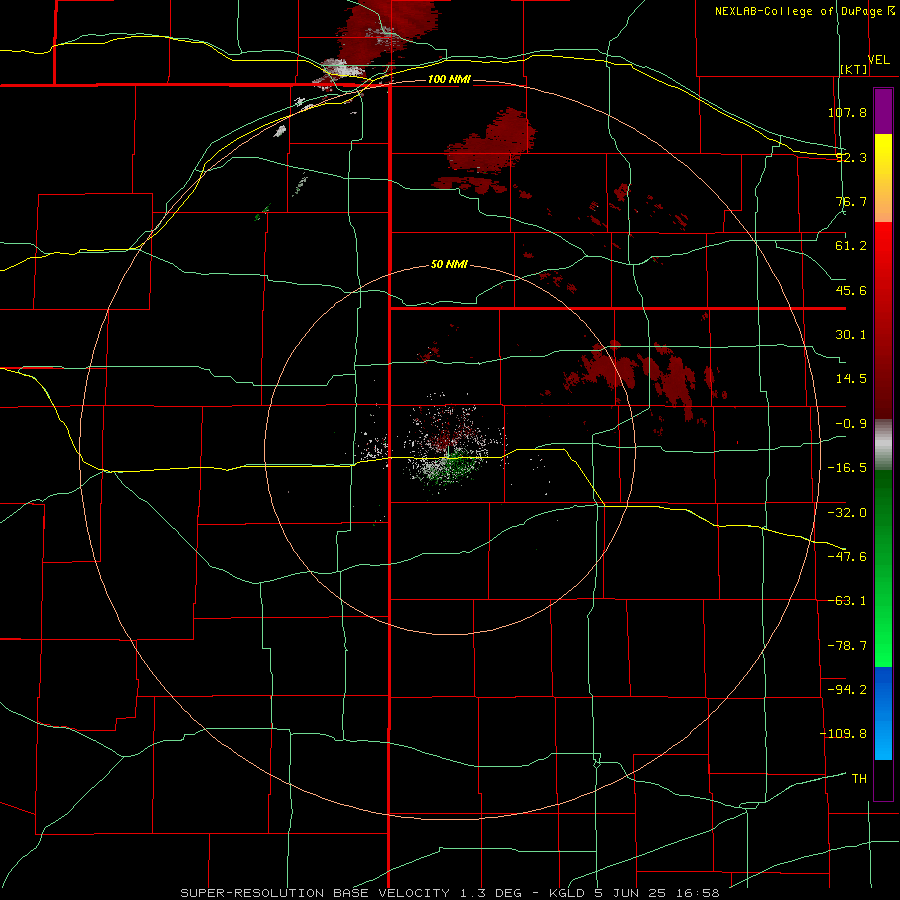This screenshot has height=900, width=900.
Task: Click the -16.5 value on velocity scale
Action: (x=847, y=468)
